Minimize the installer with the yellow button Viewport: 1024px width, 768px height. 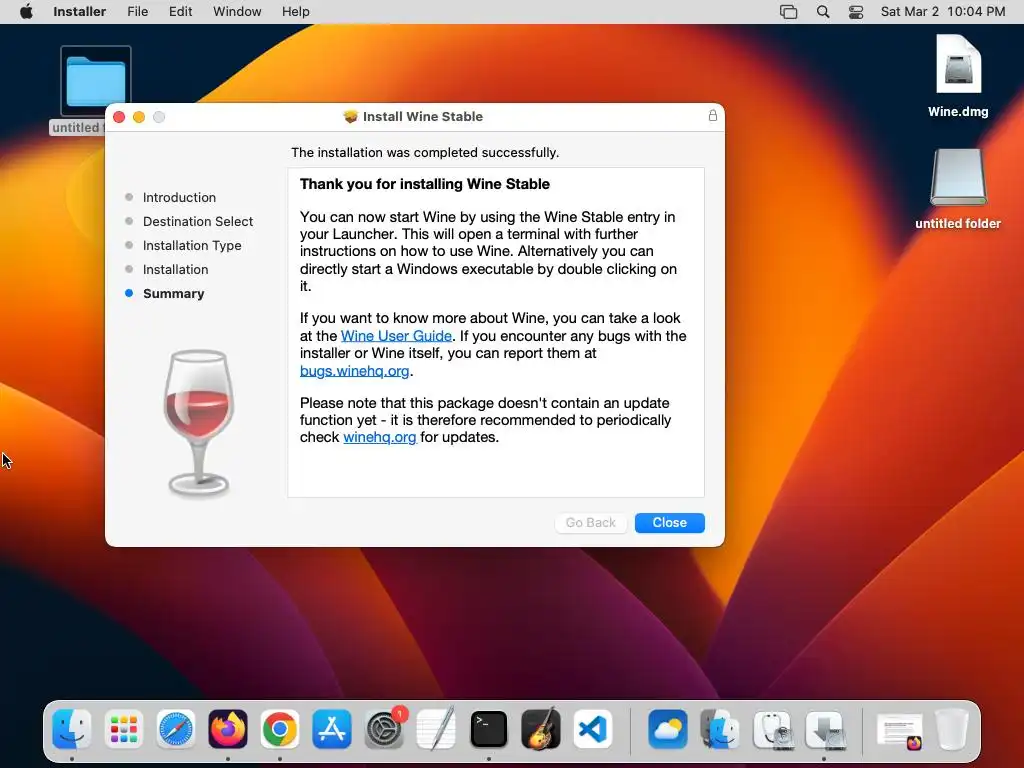[x=138, y=117]
